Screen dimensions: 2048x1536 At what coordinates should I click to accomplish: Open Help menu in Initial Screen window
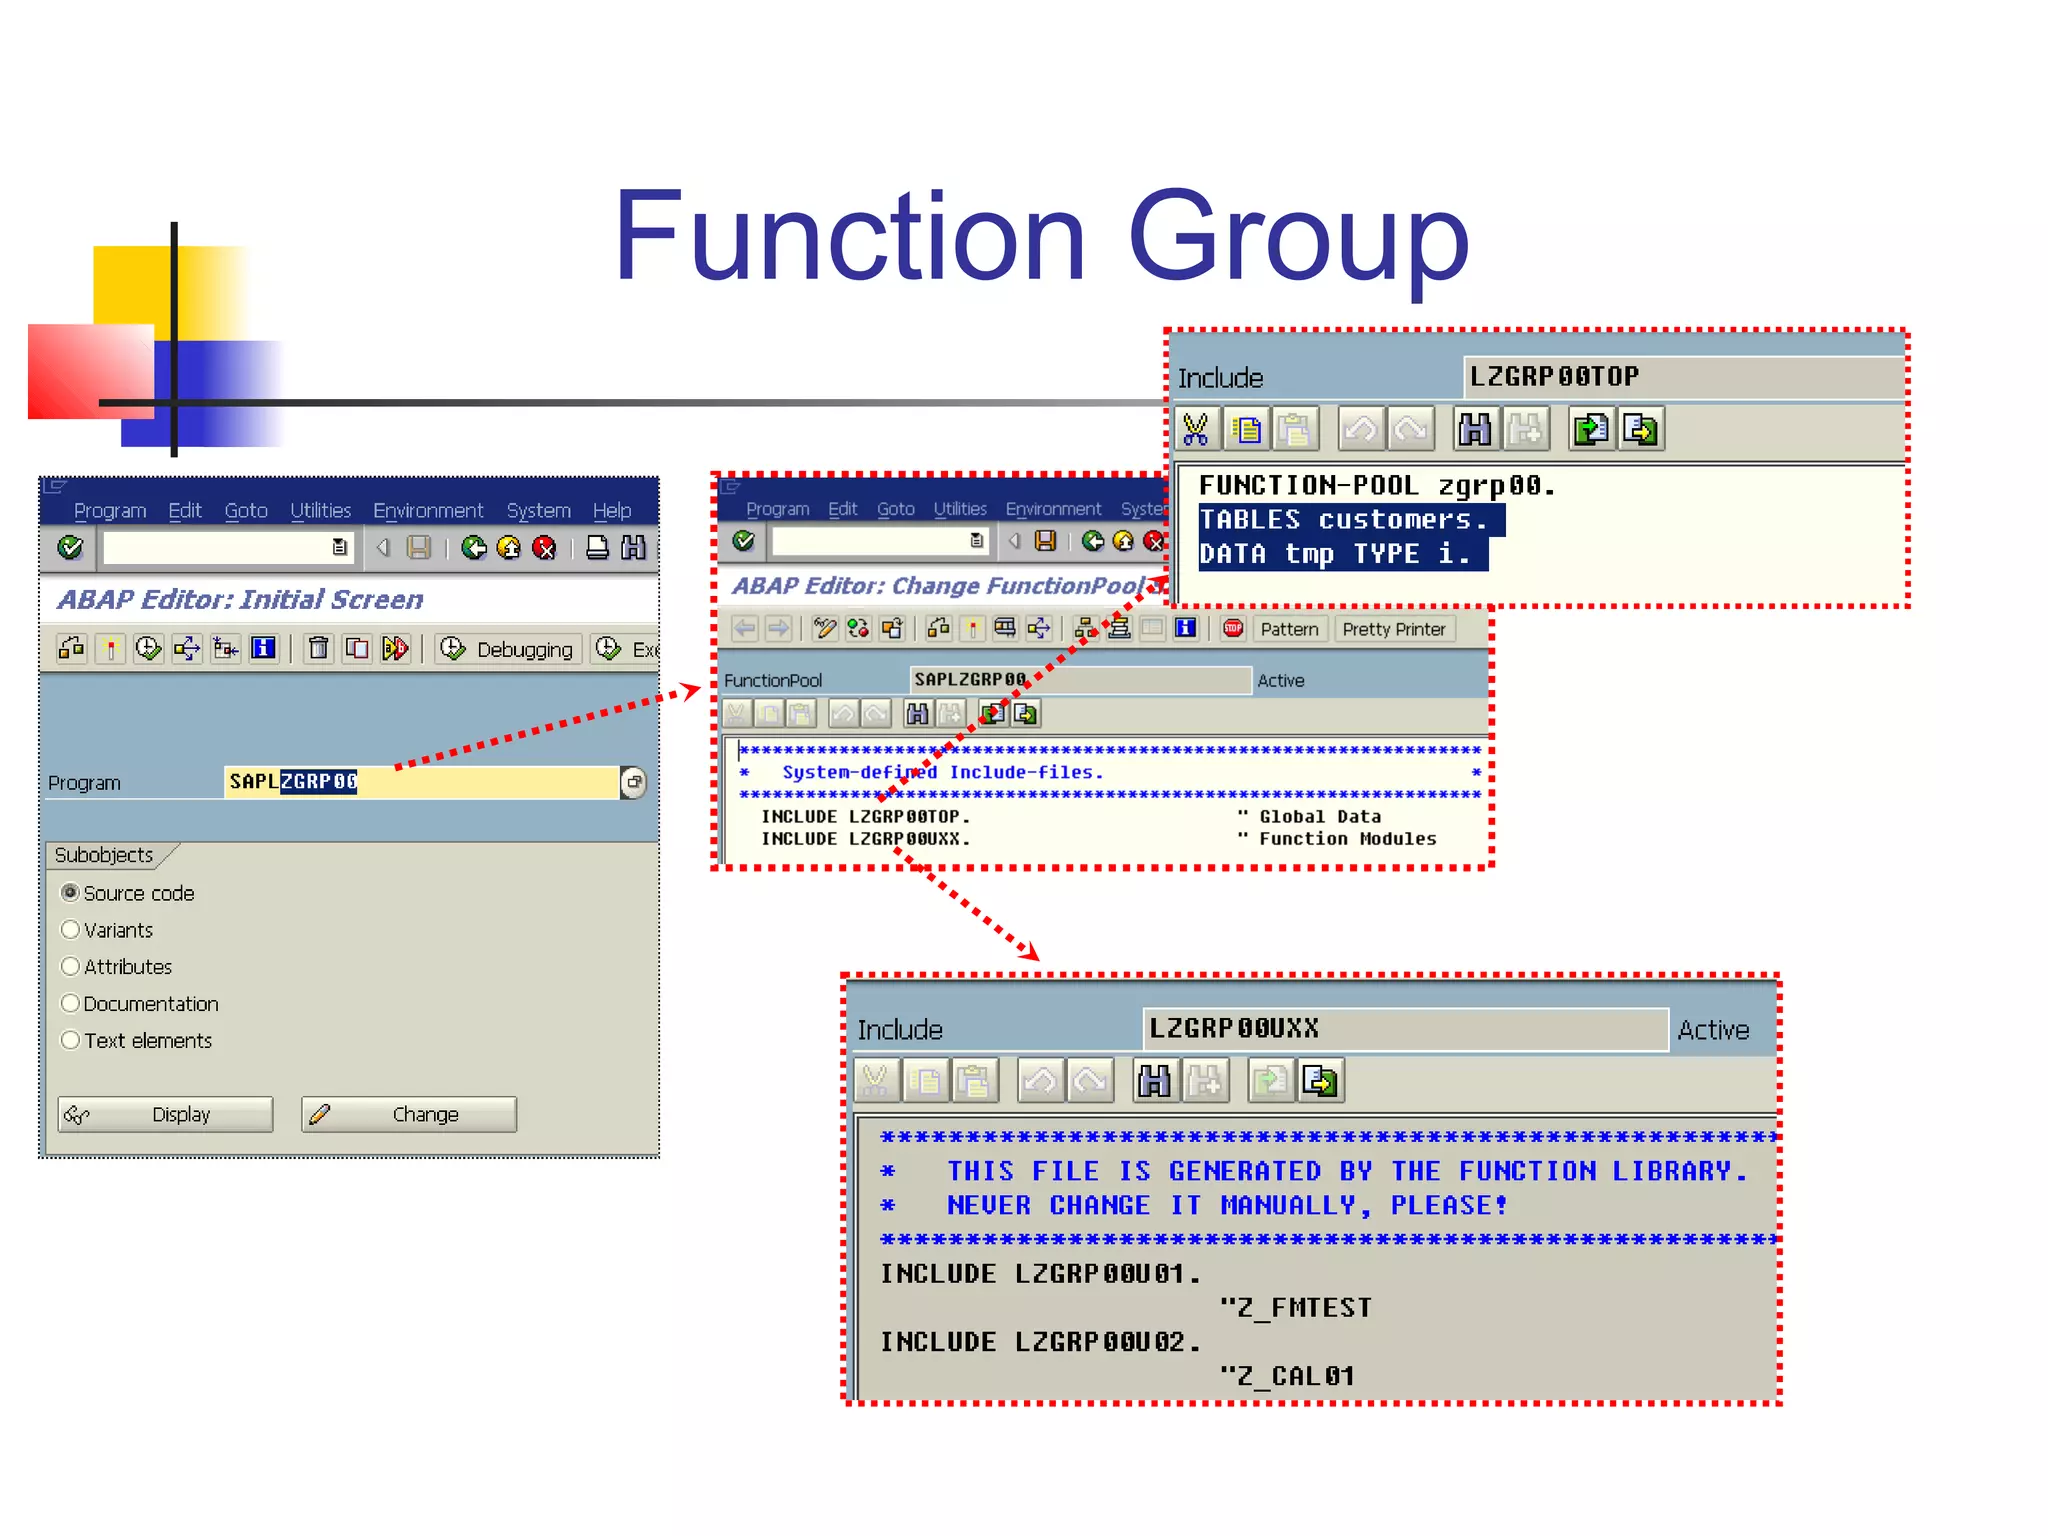pyautogui.click(x=612, y=511)
